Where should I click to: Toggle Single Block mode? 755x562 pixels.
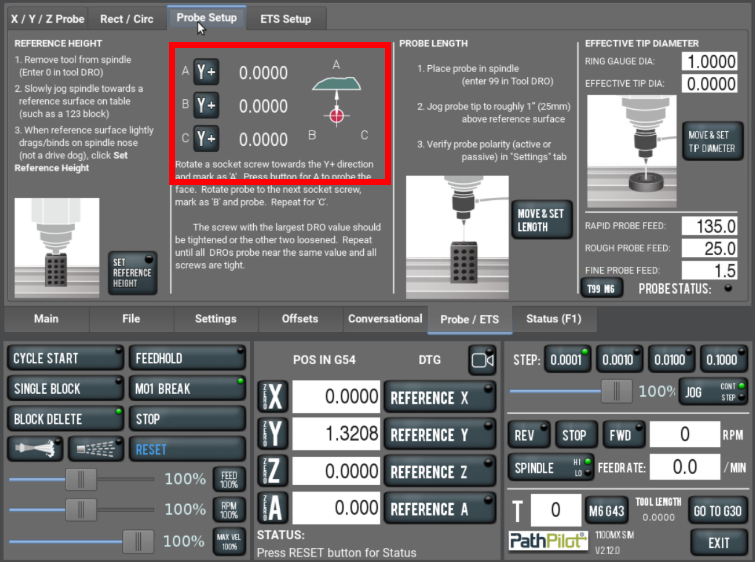click(x=65, y=388)
